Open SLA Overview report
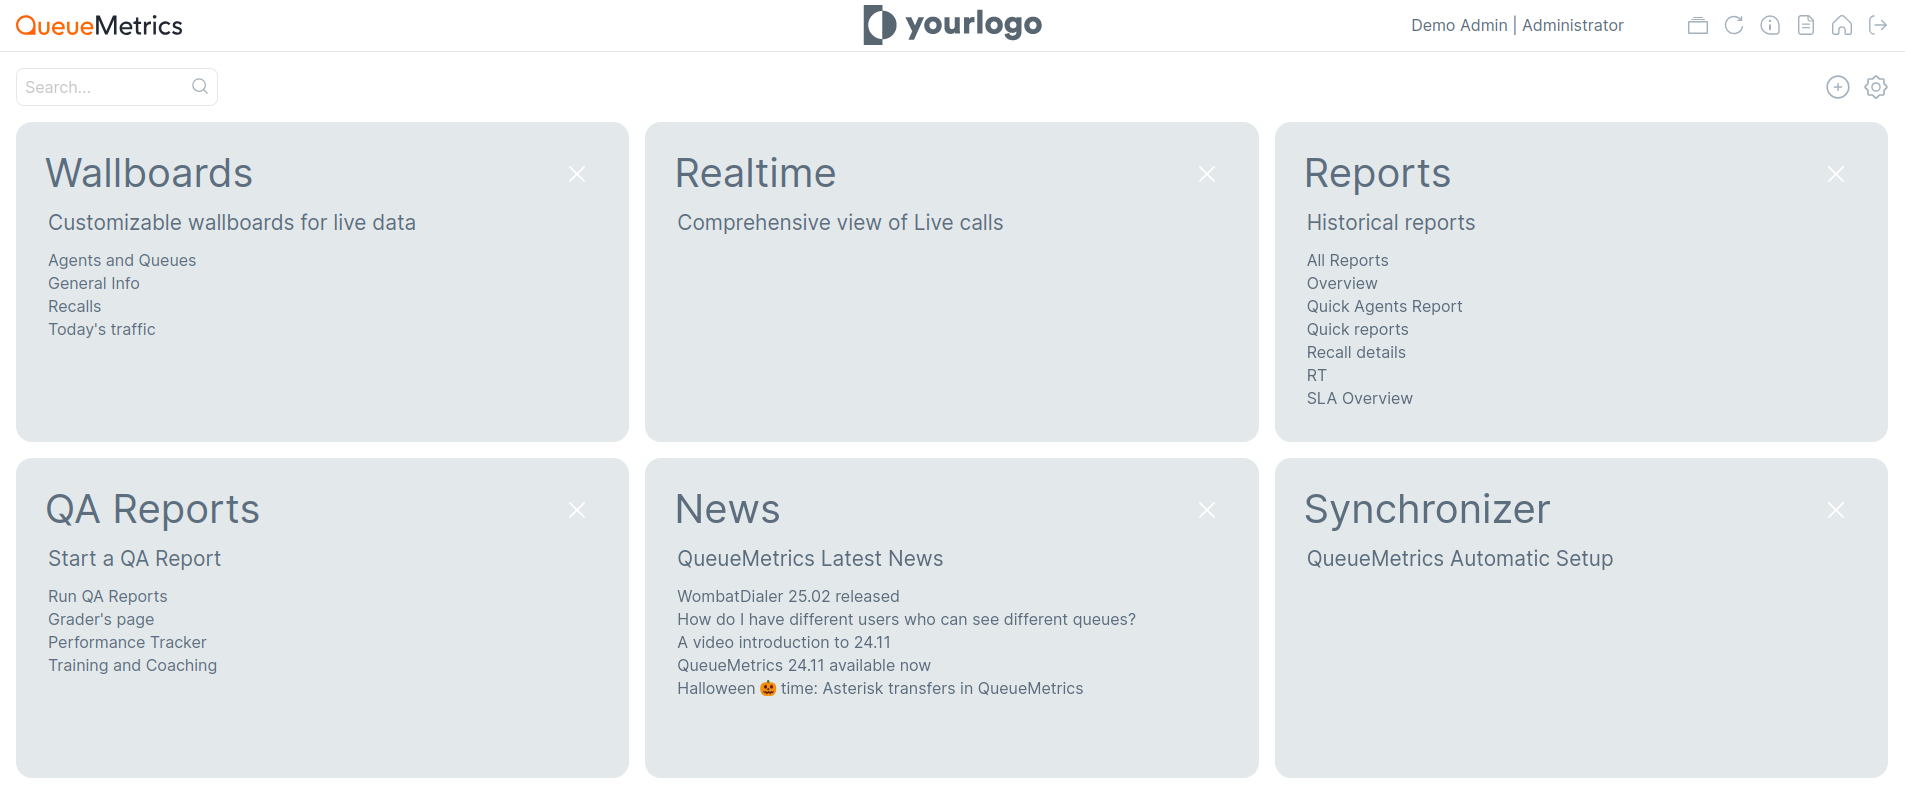This screenshot has width=1905, height=792. pyautogui.click(x=1359, y=398)
